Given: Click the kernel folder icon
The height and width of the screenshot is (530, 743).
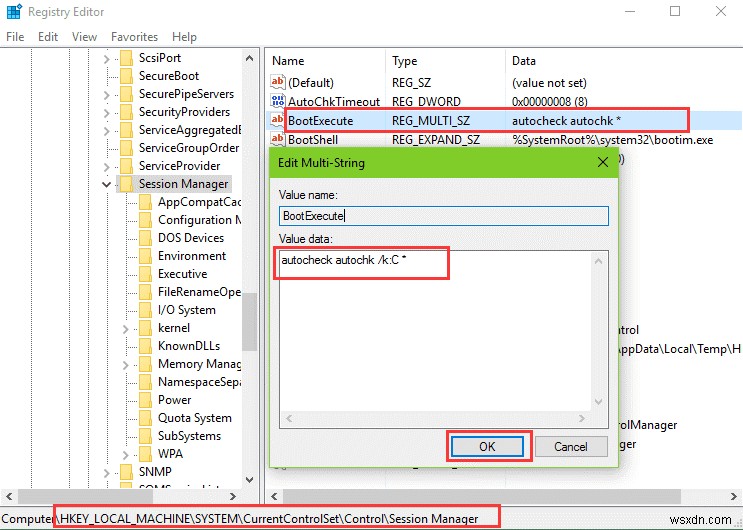Looking at the screenshot, I should (x=145, y=329).
